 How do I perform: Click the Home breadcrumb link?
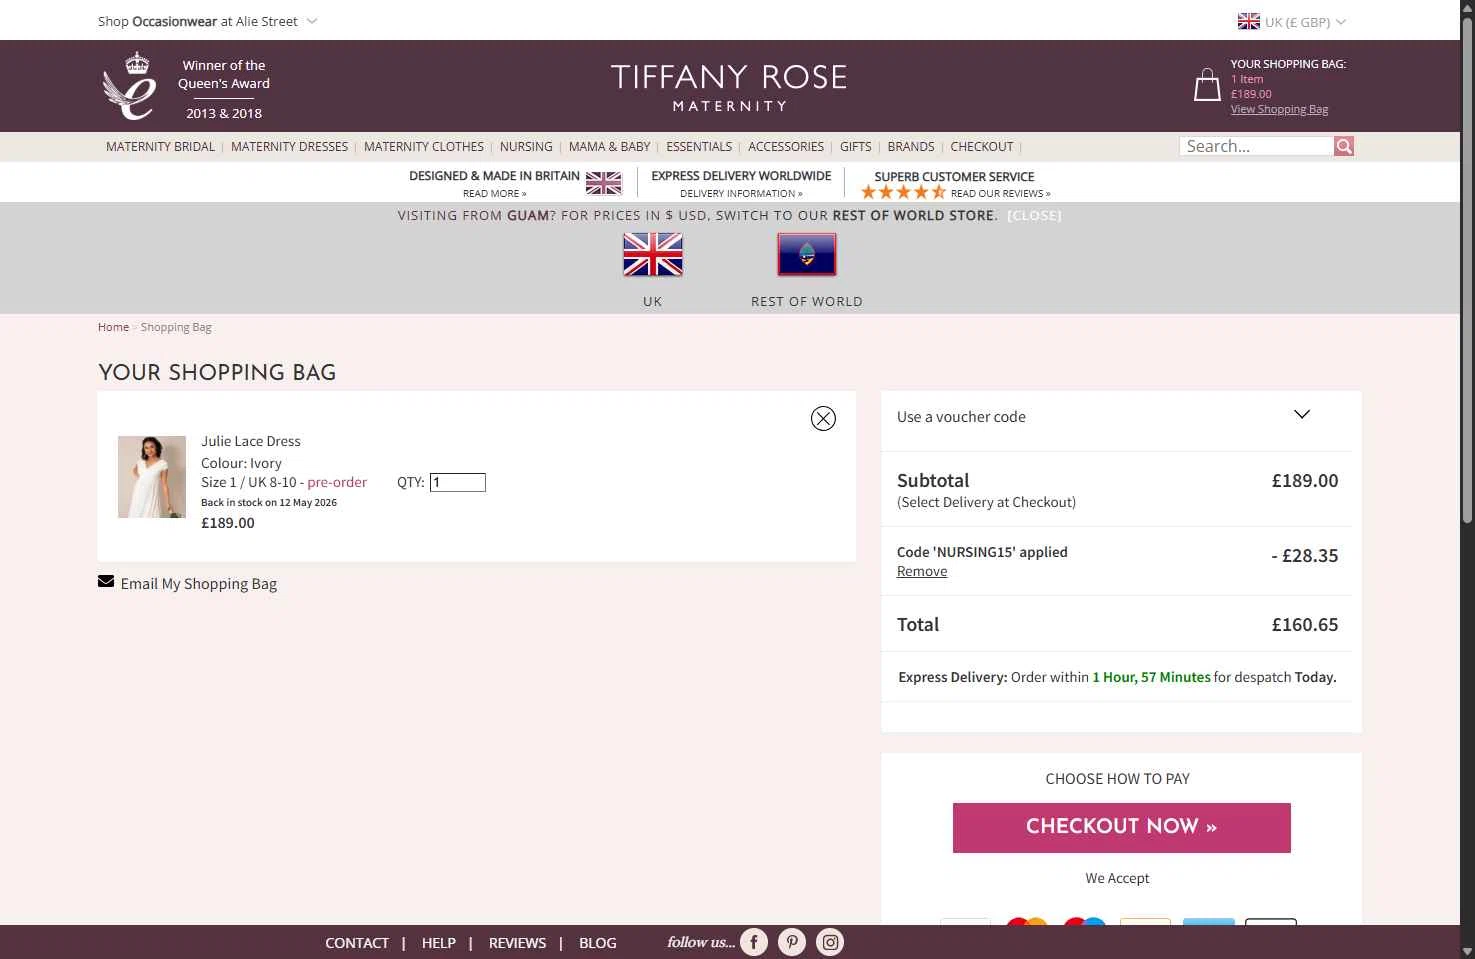pyautogui.click(x=113, y=327)
